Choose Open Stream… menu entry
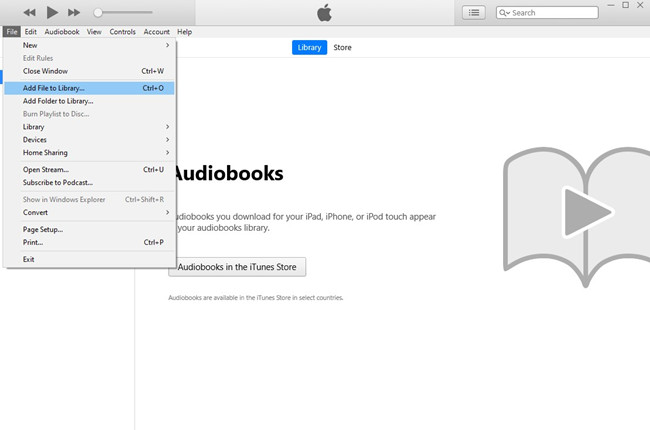 pyautogui.click(x=89, y=170)
